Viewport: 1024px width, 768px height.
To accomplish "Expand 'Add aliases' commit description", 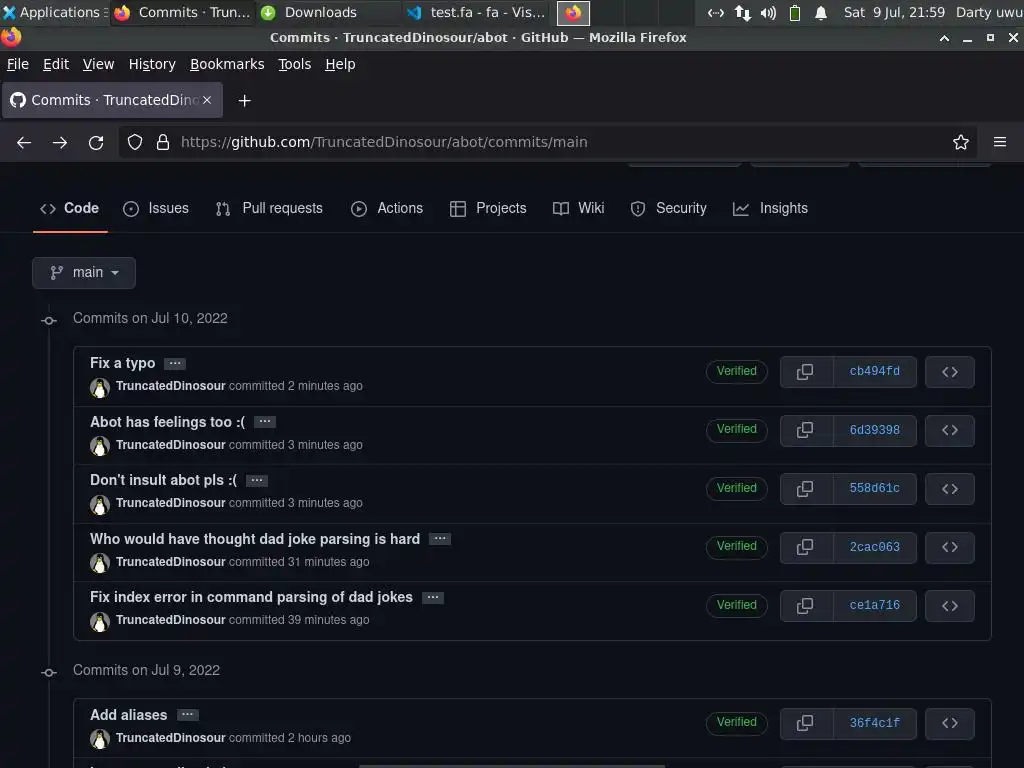I will tap(187, 714).
